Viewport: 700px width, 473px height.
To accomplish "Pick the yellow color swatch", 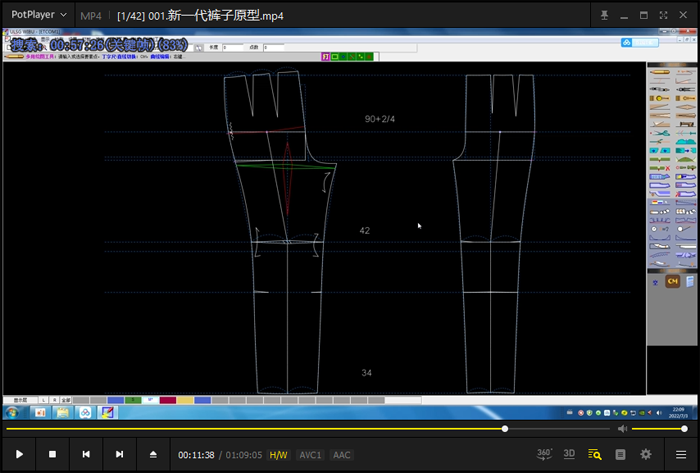I will coord(185,400).
